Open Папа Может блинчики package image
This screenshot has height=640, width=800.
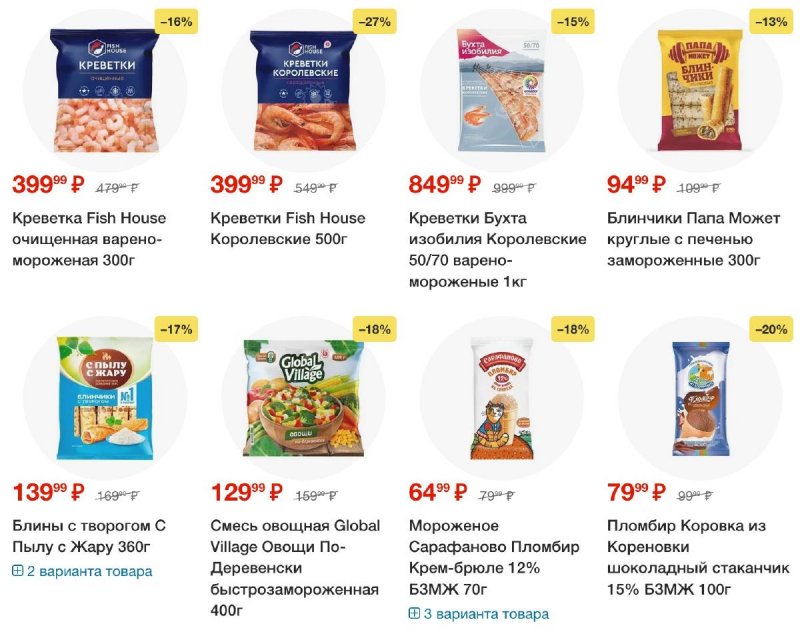coord(699,90)
